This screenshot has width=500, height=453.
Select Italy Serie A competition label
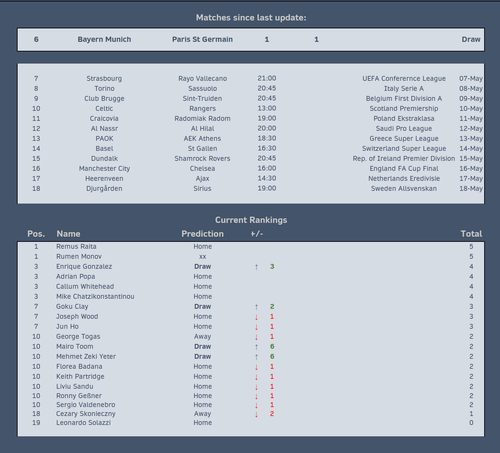[404, 89]
